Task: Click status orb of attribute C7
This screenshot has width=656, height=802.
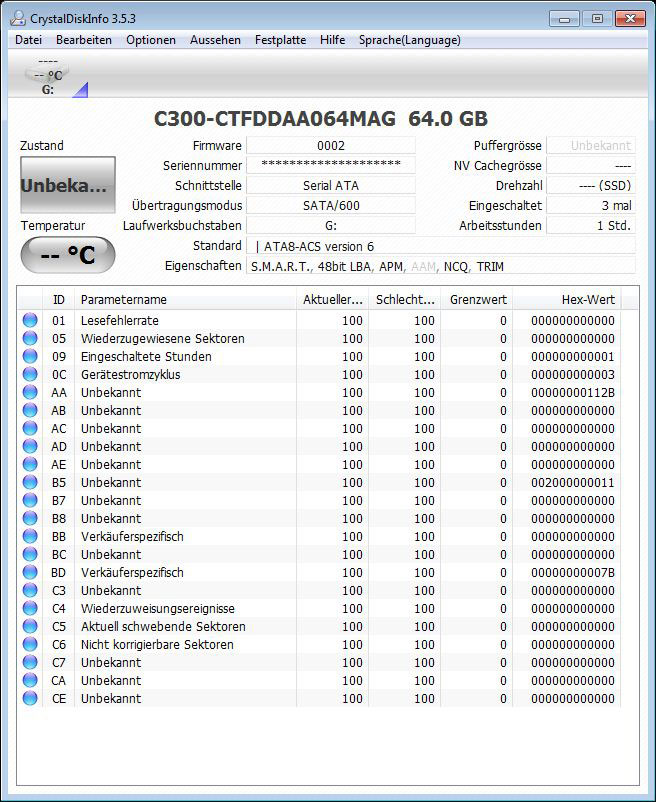Action: click(30, 662)
